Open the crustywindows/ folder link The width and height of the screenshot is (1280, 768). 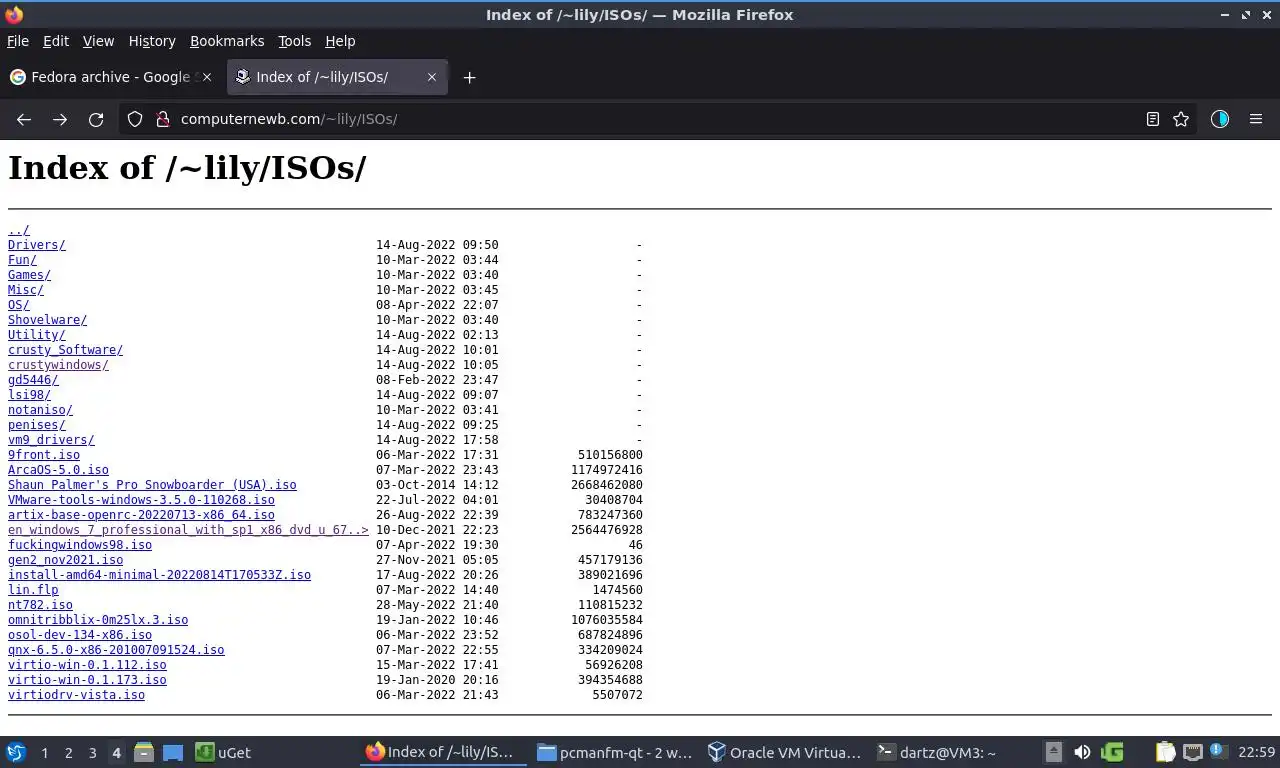point(58,365)
